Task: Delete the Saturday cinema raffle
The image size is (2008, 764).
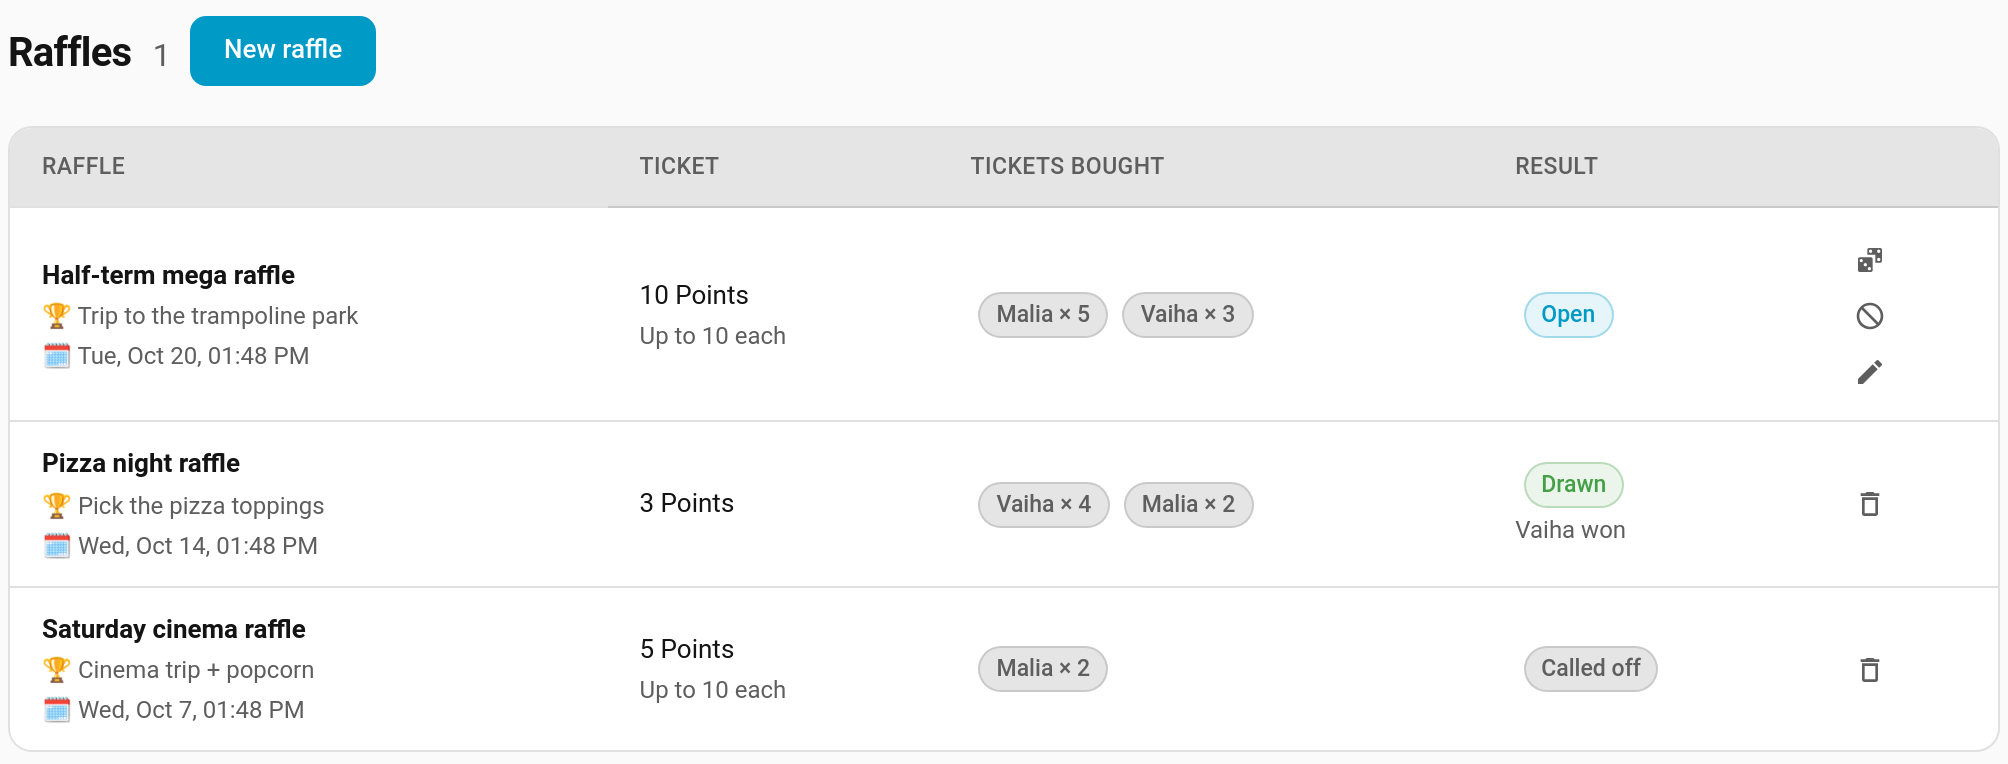Action: click(x=1869, y=669)
